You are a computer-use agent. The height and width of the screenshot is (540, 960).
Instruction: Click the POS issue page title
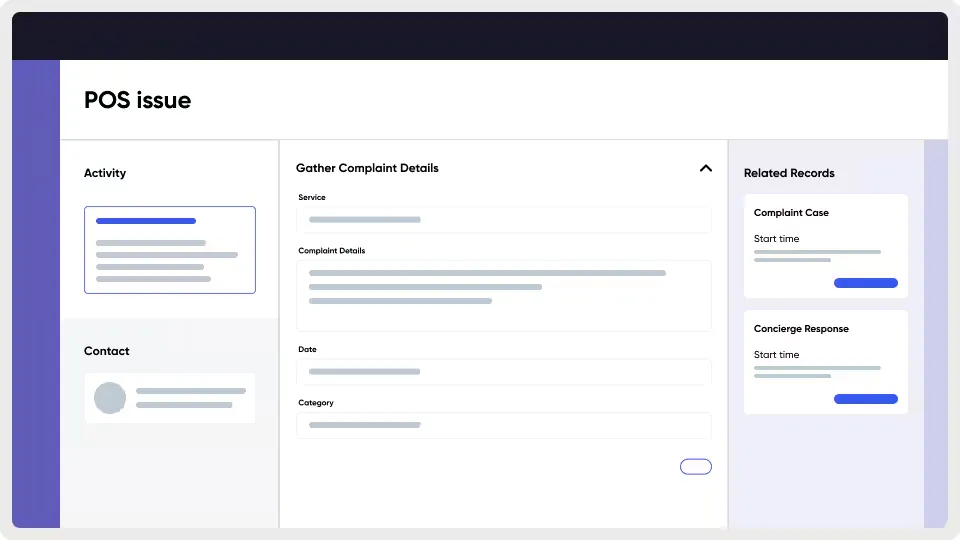pos(137,100)
